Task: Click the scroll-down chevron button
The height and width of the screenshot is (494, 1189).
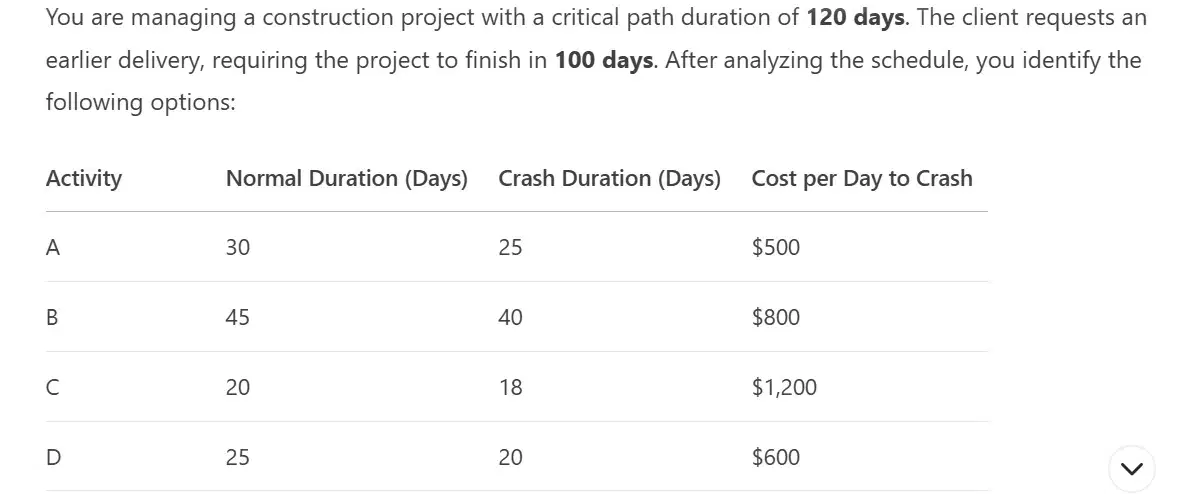Action: (x=1131, y=469)
